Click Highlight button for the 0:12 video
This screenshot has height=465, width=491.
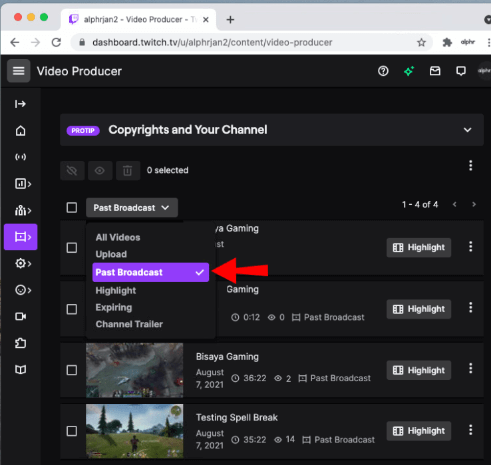419,309
